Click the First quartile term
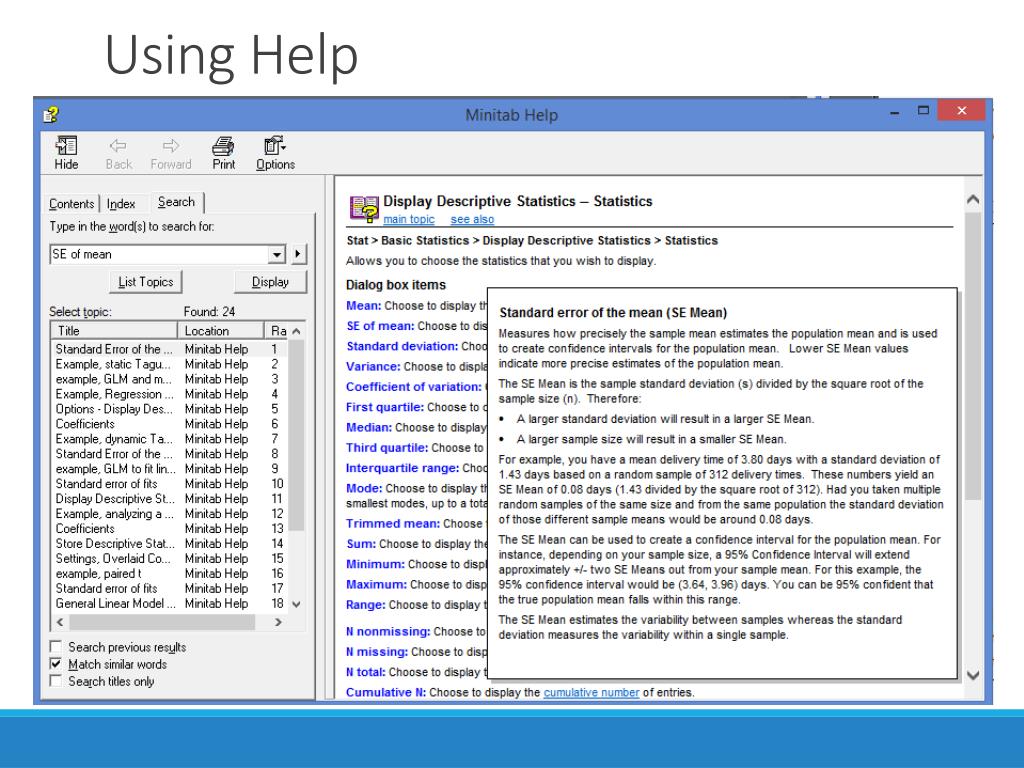The width and height of the screenshot is (1024, 768). coord(385,407)
